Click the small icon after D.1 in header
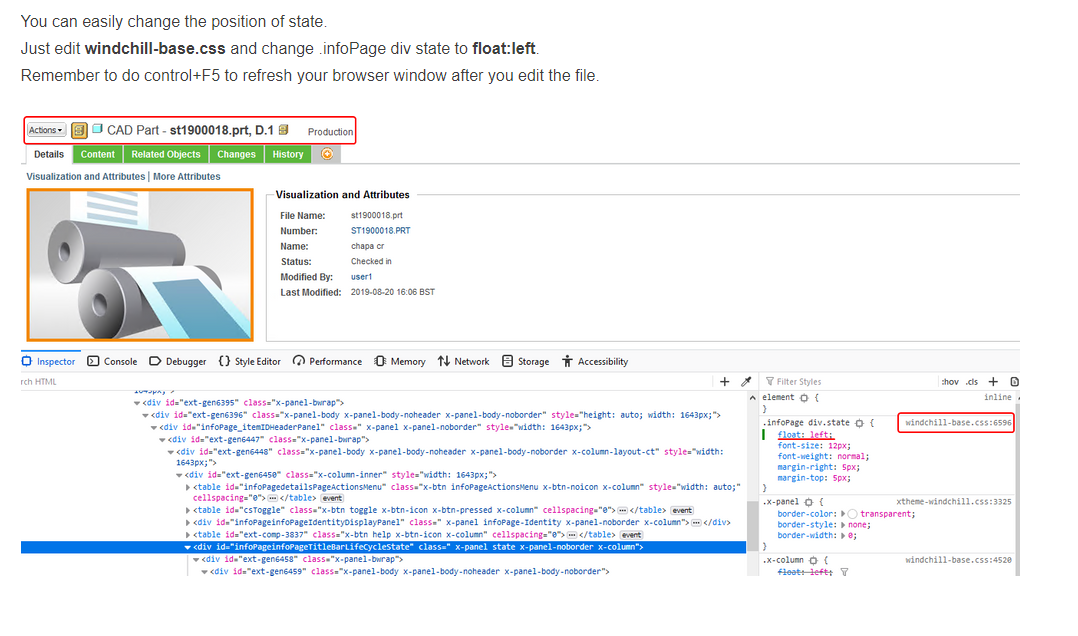This screenshot has width=1078, height=636. (282, 130)
